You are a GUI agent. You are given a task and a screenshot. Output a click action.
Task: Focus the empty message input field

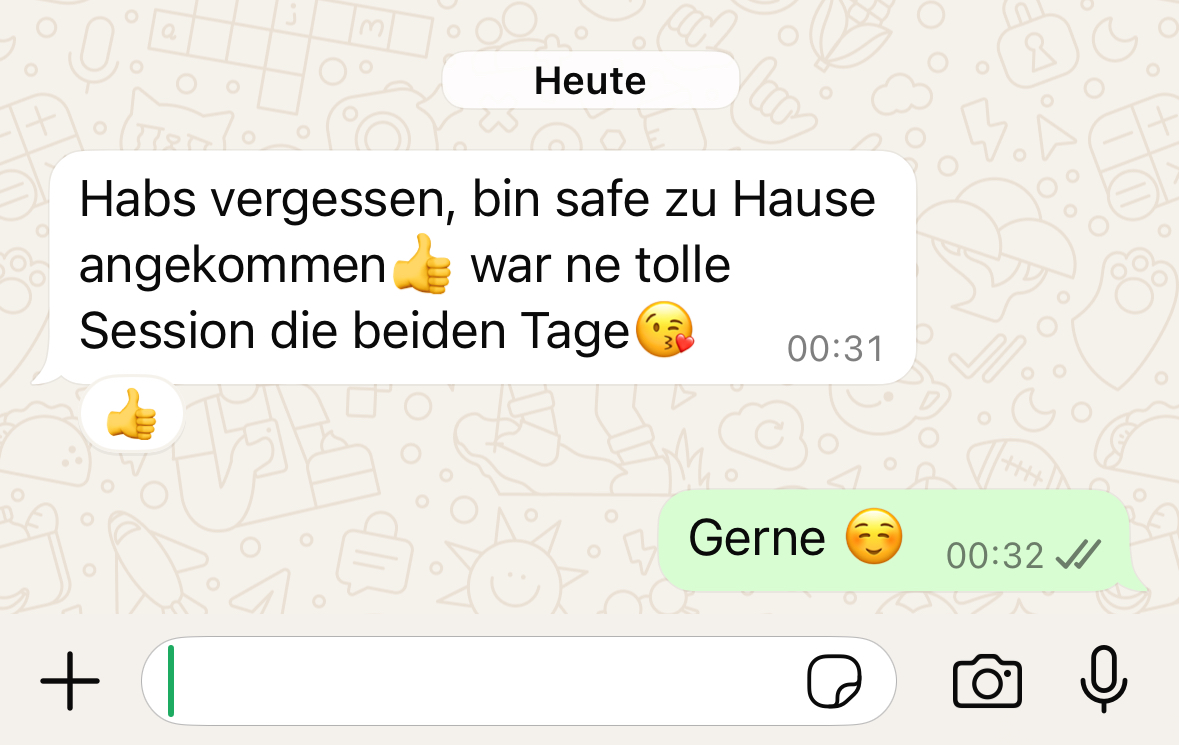click(519, 681)
